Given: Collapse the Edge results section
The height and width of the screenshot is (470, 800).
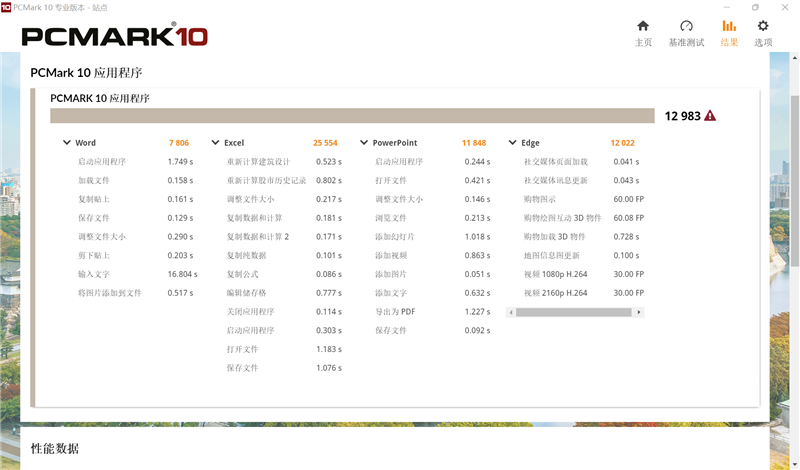Looking at the screenshot, I should tap(512, 142).
